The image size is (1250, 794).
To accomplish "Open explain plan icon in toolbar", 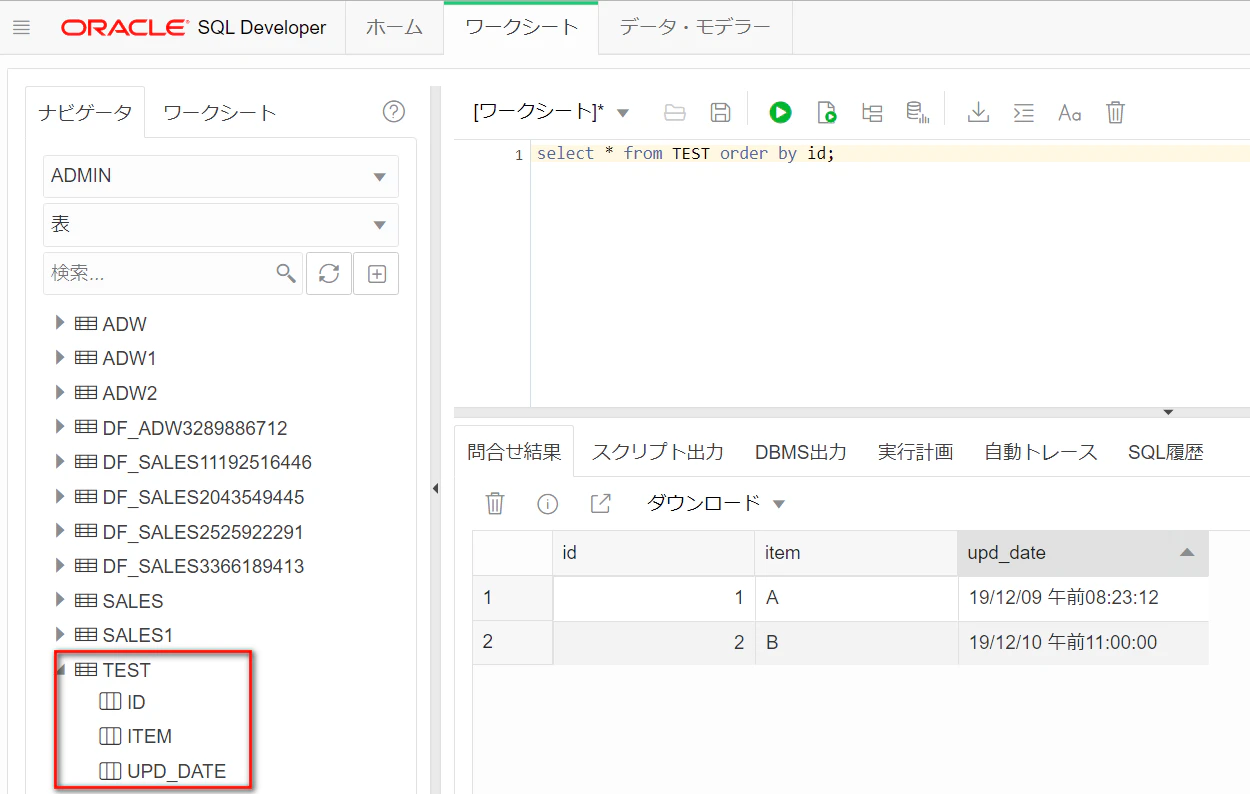I will pyautogui.click(x=872, y=112).
